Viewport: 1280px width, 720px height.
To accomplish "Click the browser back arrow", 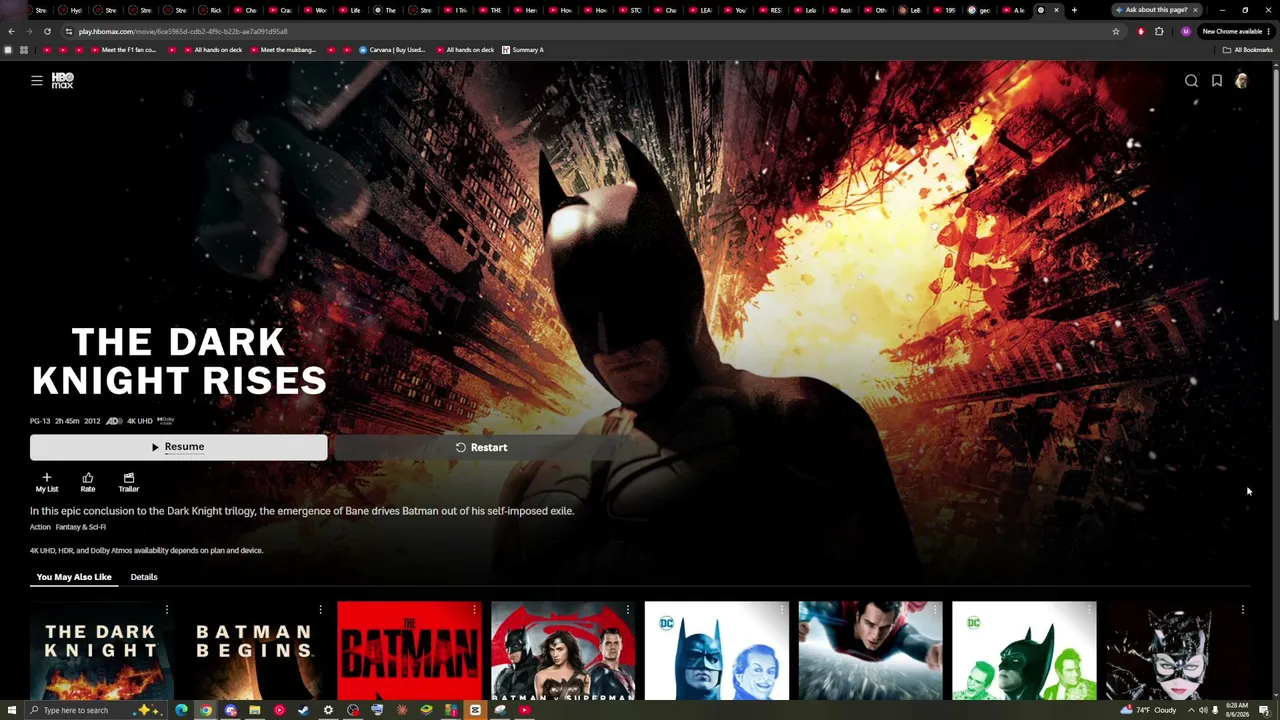I will [11, 31].
